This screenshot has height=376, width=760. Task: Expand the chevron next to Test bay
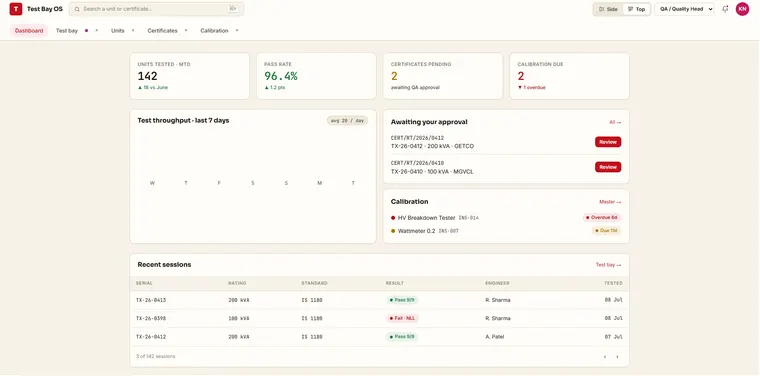[x=96, y=31]
